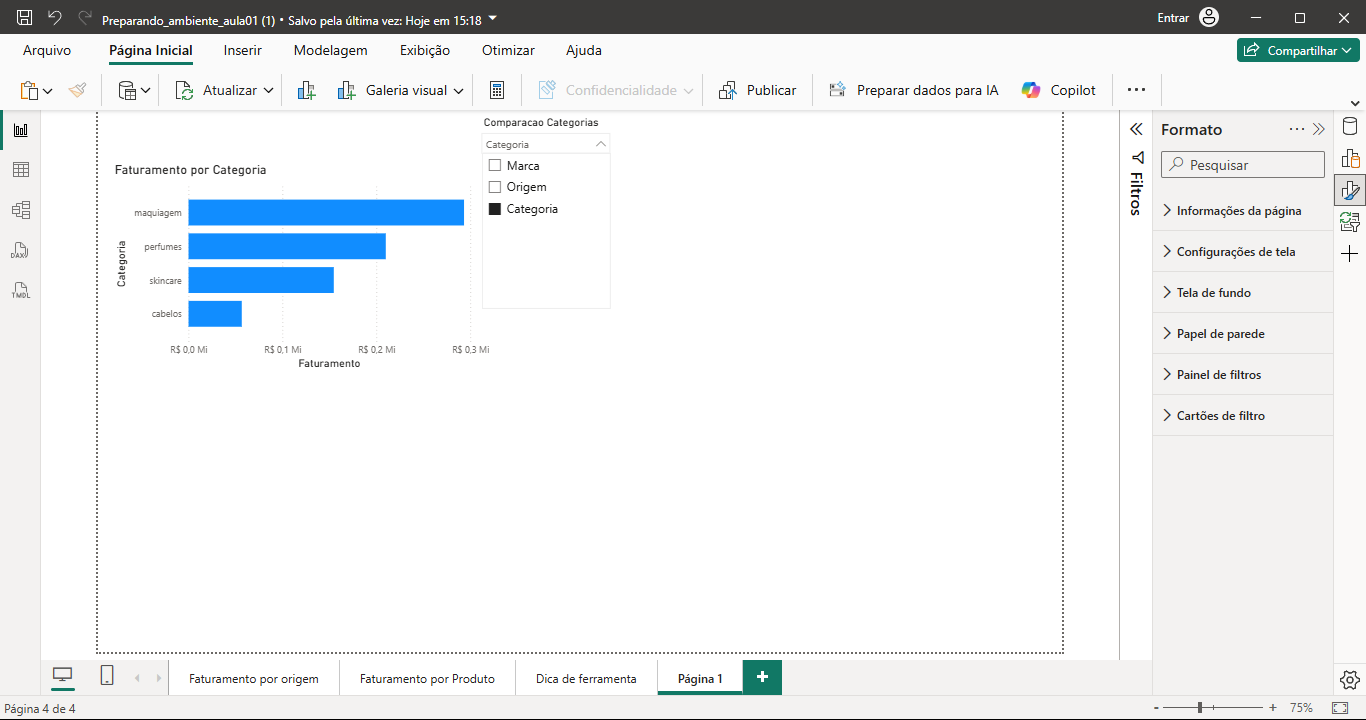Screen dimensions: 1366x720
Task: Expand Painel de filtros section
Action: (1243, 375)
